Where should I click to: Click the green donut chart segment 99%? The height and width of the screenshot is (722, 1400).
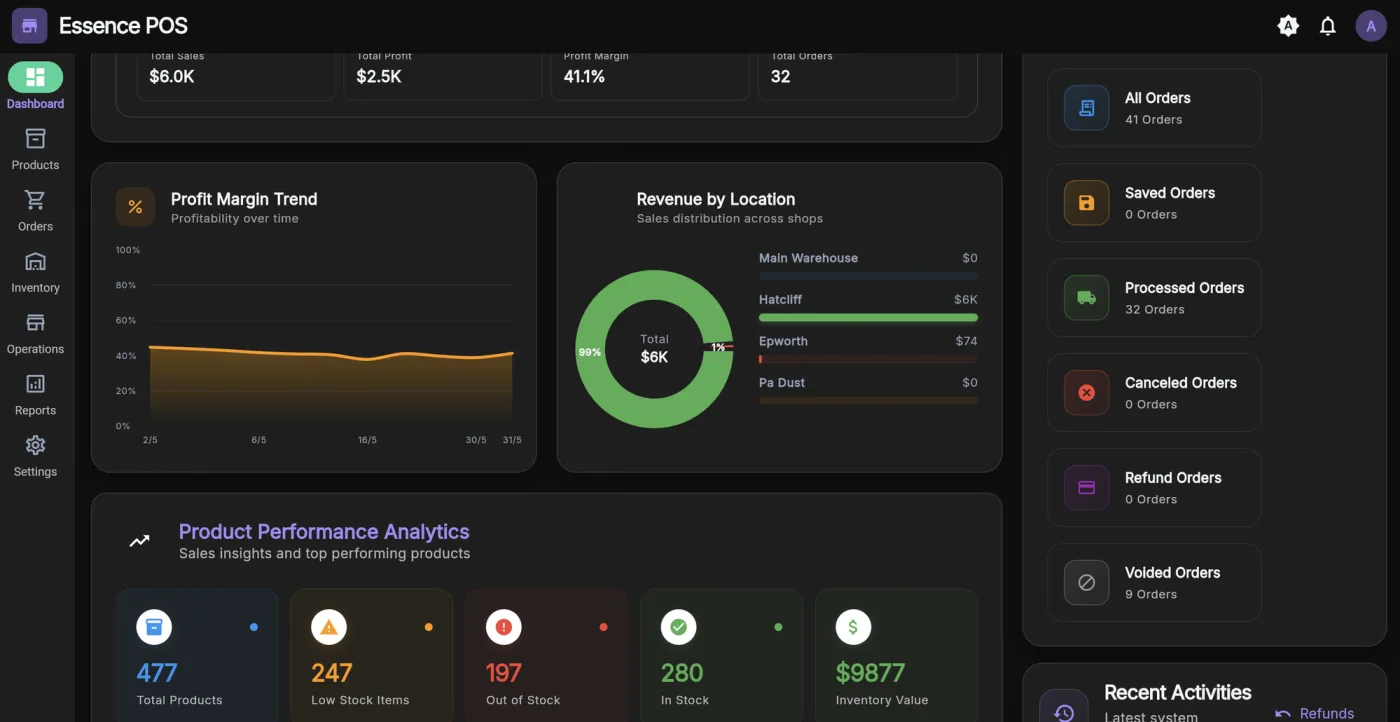590,352
